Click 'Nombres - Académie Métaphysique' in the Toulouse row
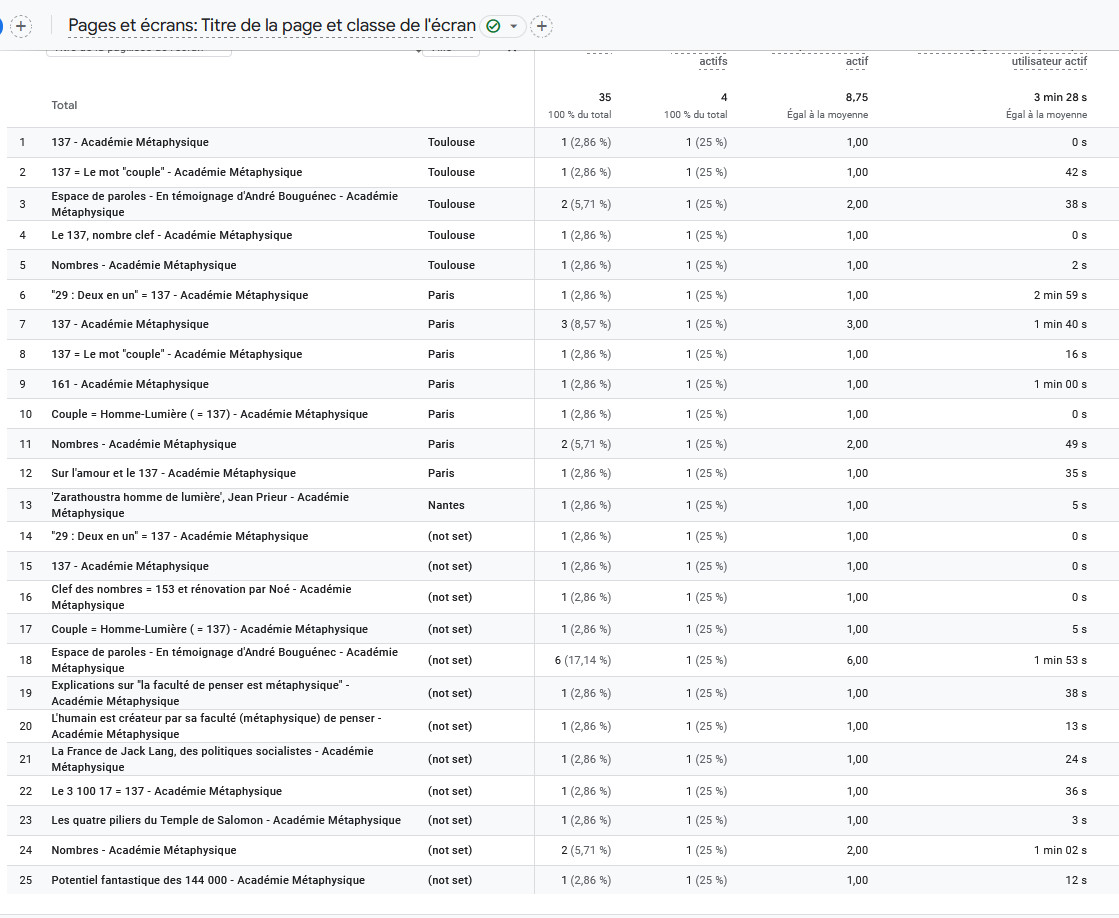The width and height of the screenshot is (1119, 918). click(143, 265)
